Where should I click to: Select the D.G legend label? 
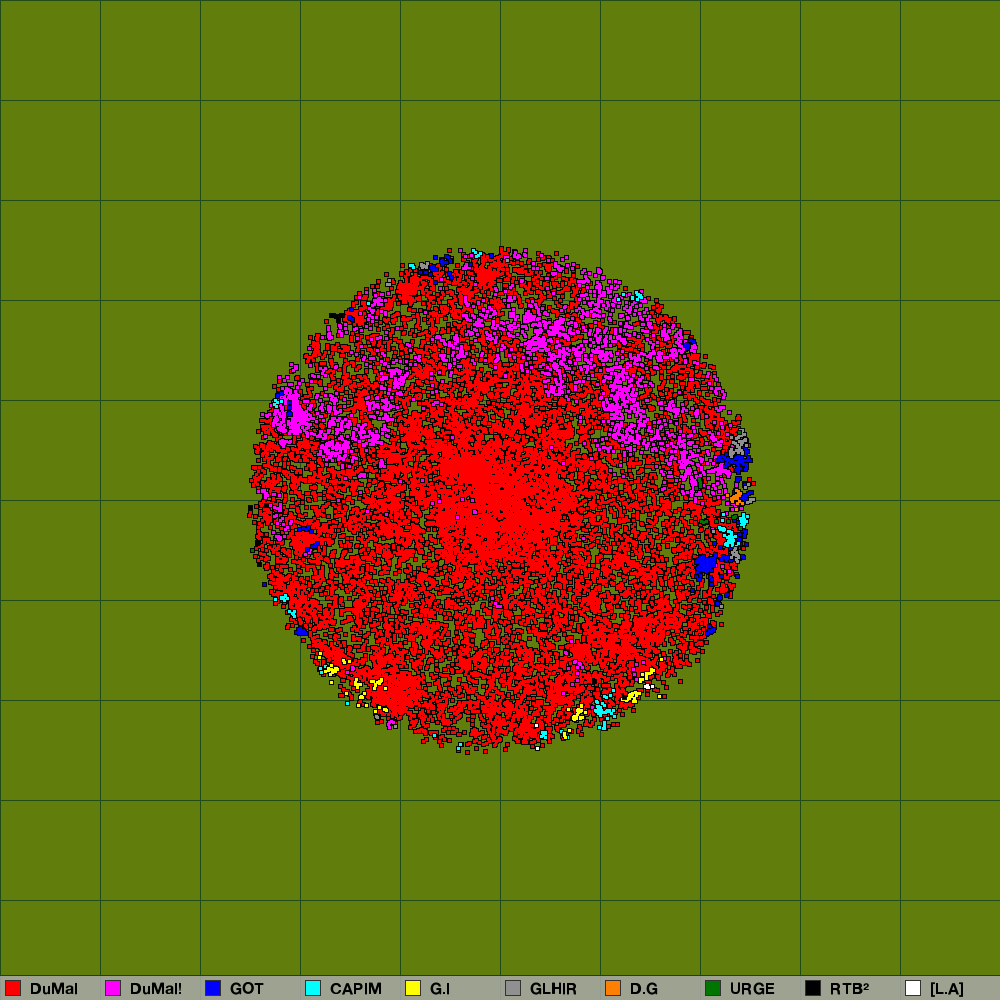(643, 989)
